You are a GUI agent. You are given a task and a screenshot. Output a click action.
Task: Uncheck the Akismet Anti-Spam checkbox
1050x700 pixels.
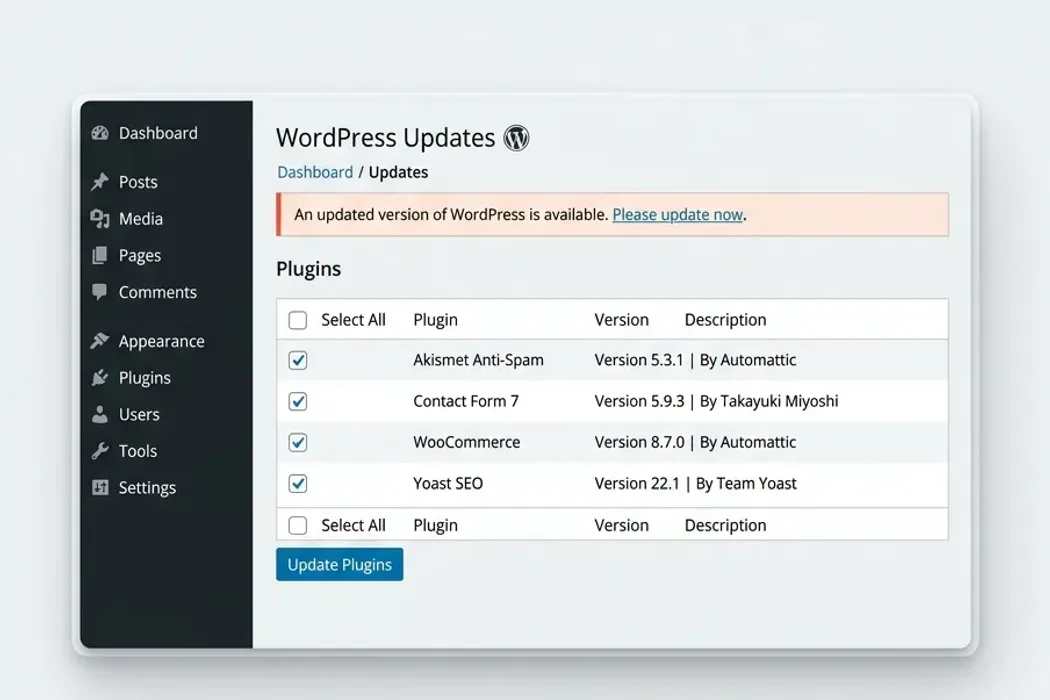(x=298, y=360)
